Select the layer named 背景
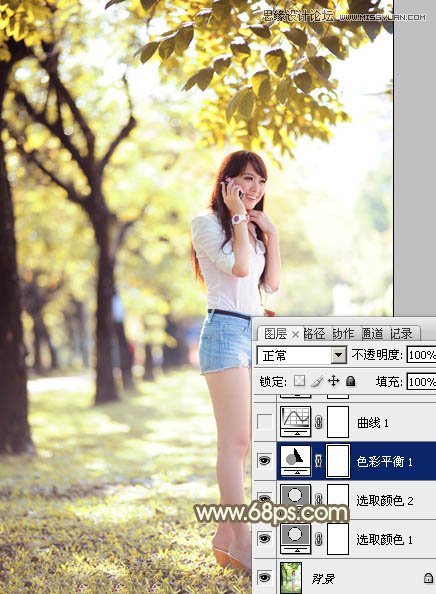 point(323,579)
